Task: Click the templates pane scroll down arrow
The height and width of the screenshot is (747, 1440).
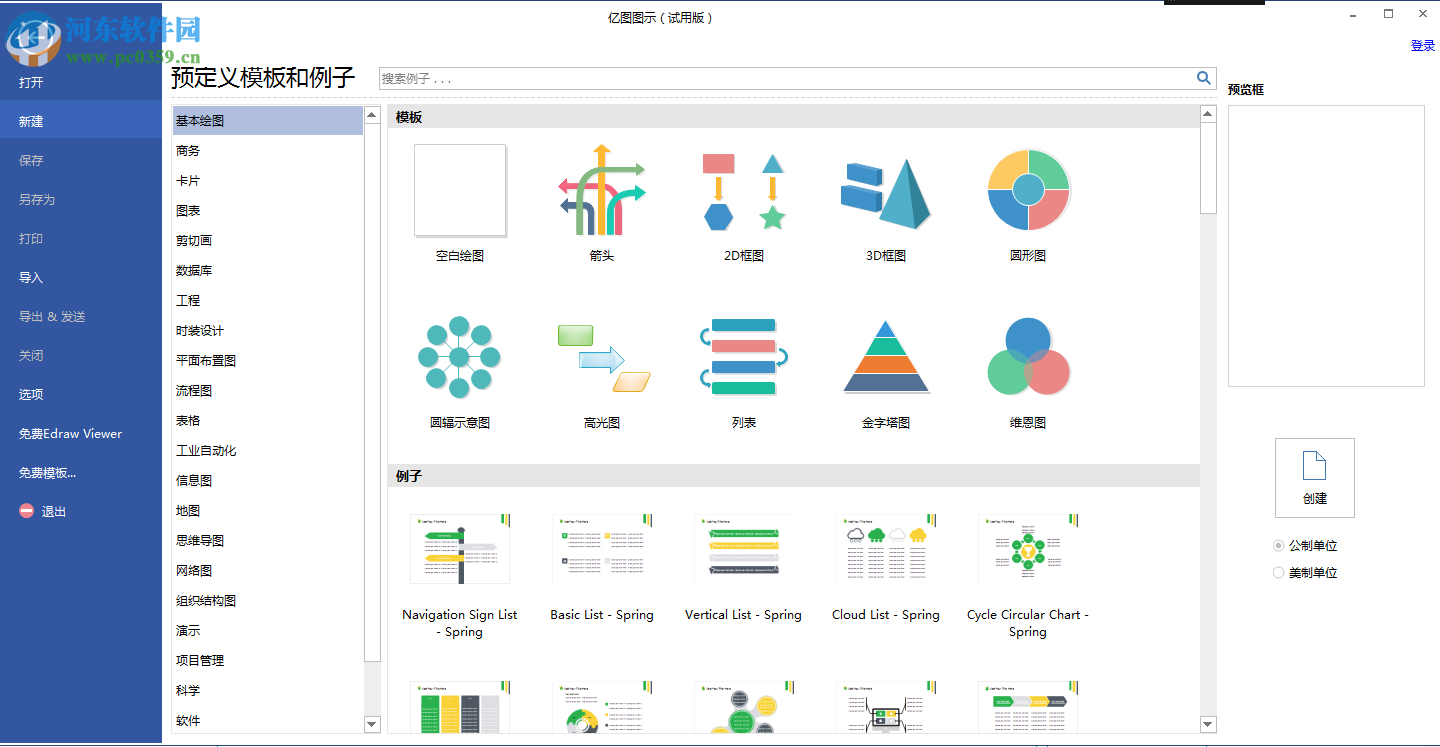Action: coord(1208,724)
